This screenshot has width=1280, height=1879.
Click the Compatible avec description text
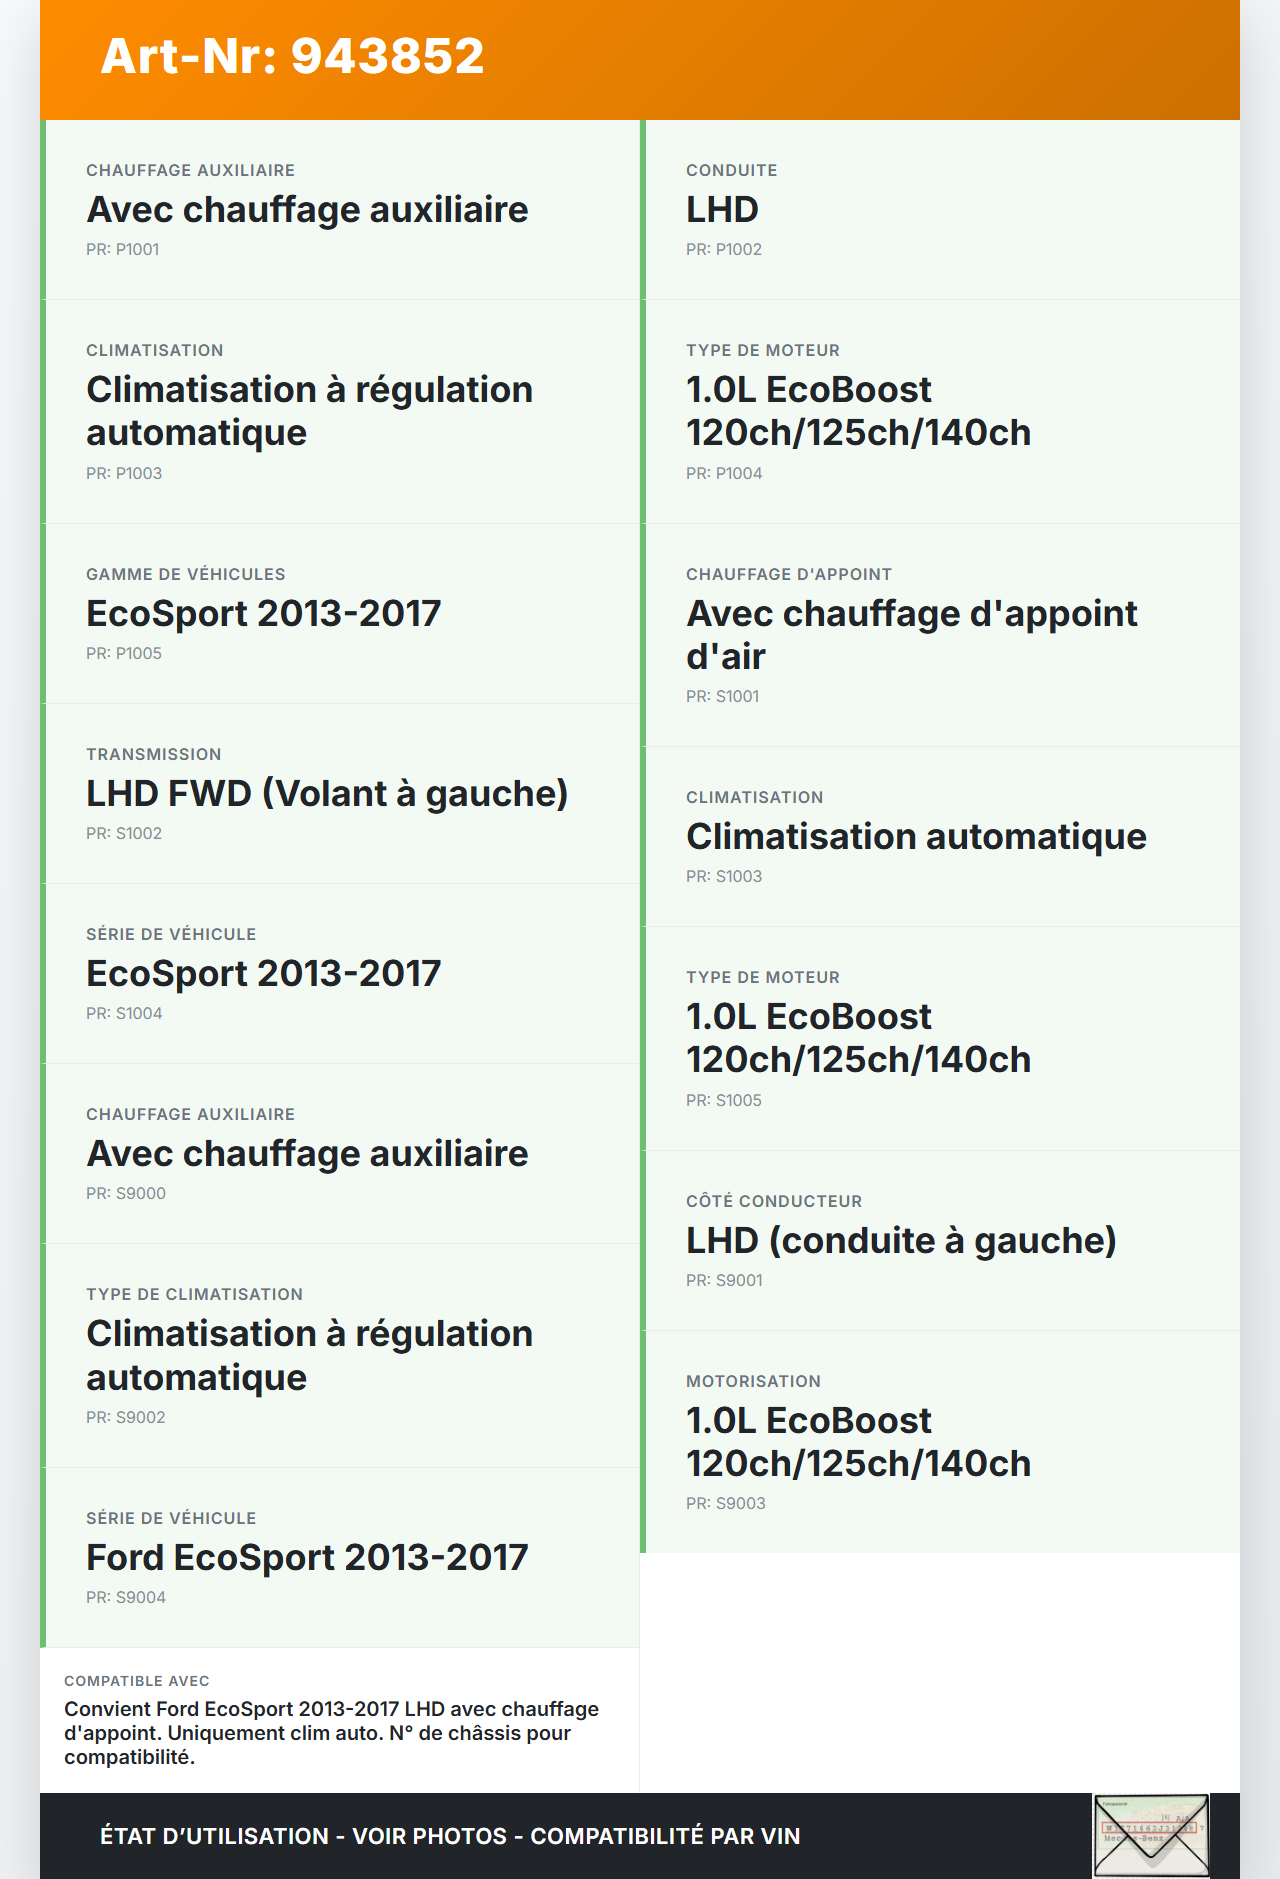click(331, 1732)
